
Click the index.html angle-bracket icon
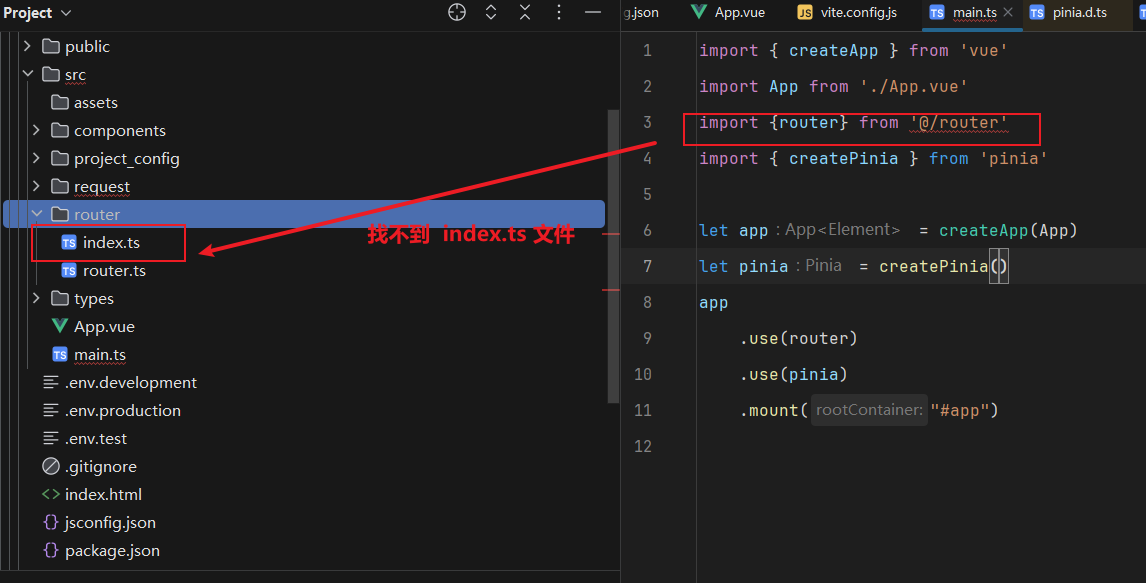point(50,495)
